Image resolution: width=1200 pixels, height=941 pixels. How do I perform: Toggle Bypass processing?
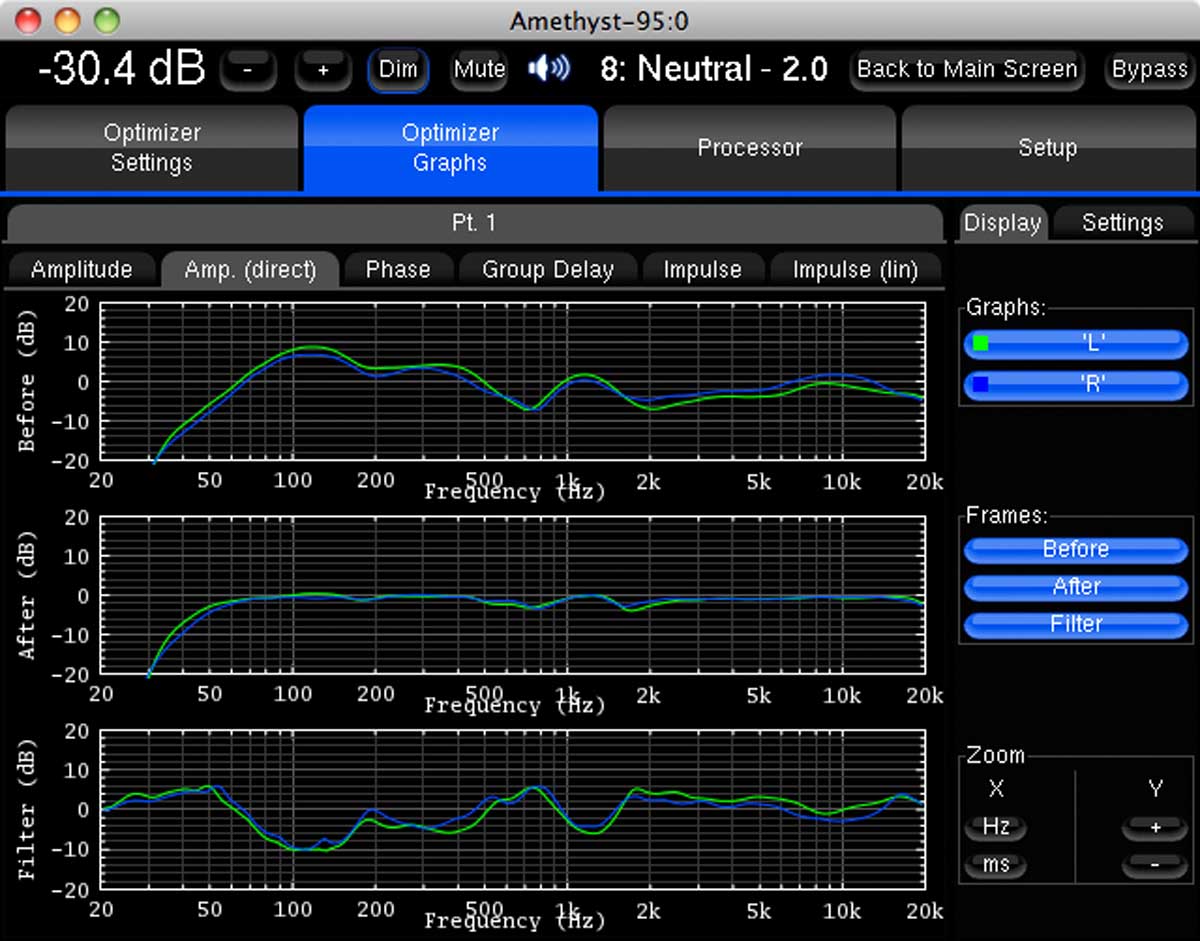(1149, 70)
